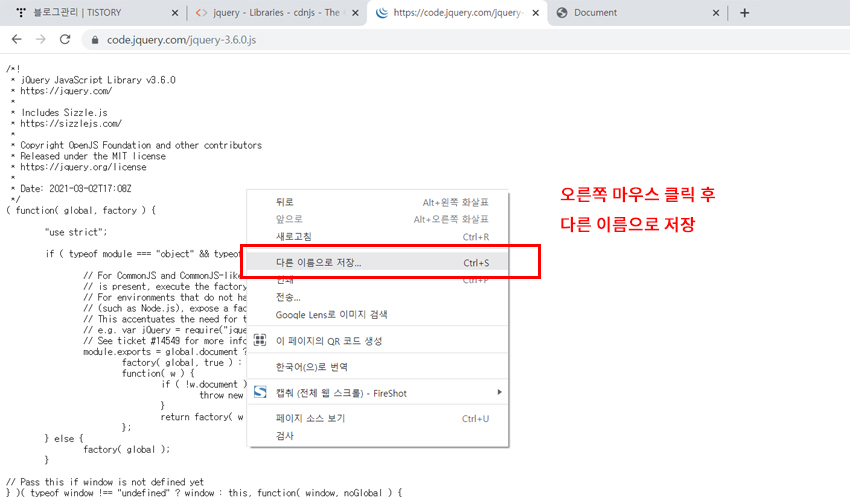The width and height of the screenshot is (850, 500).
Task: Click the https://jquery.org/license text line
Action: pyautogui.click(x=83, y=167)
